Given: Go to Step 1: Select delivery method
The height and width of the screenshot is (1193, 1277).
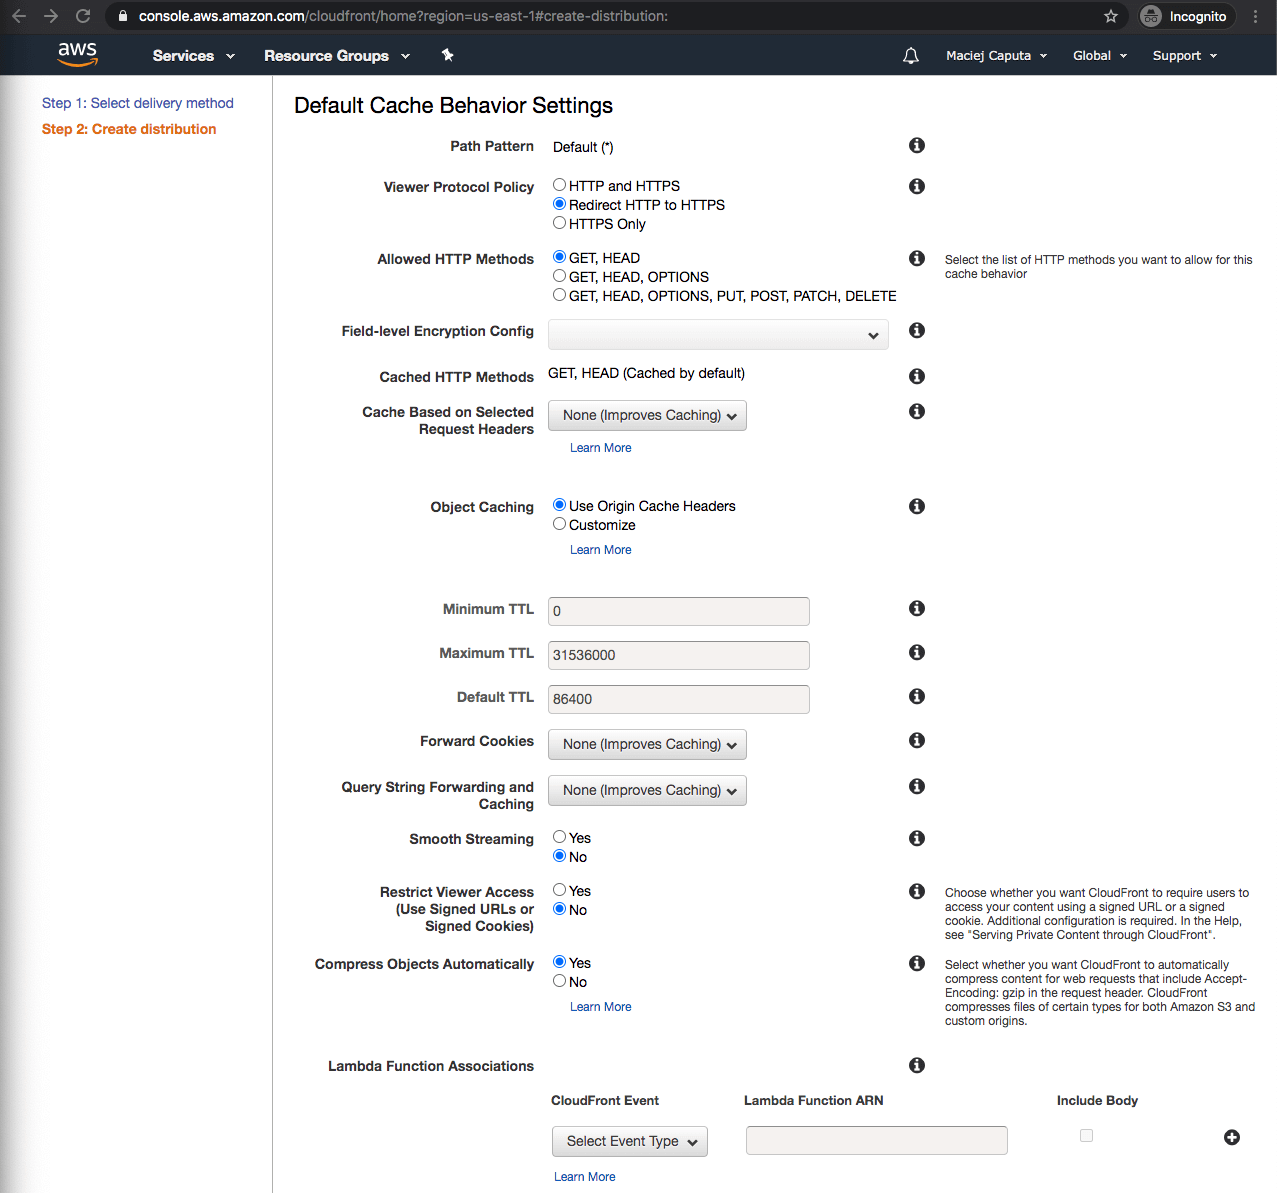Looking at the screenshot, I should (137, 103).
